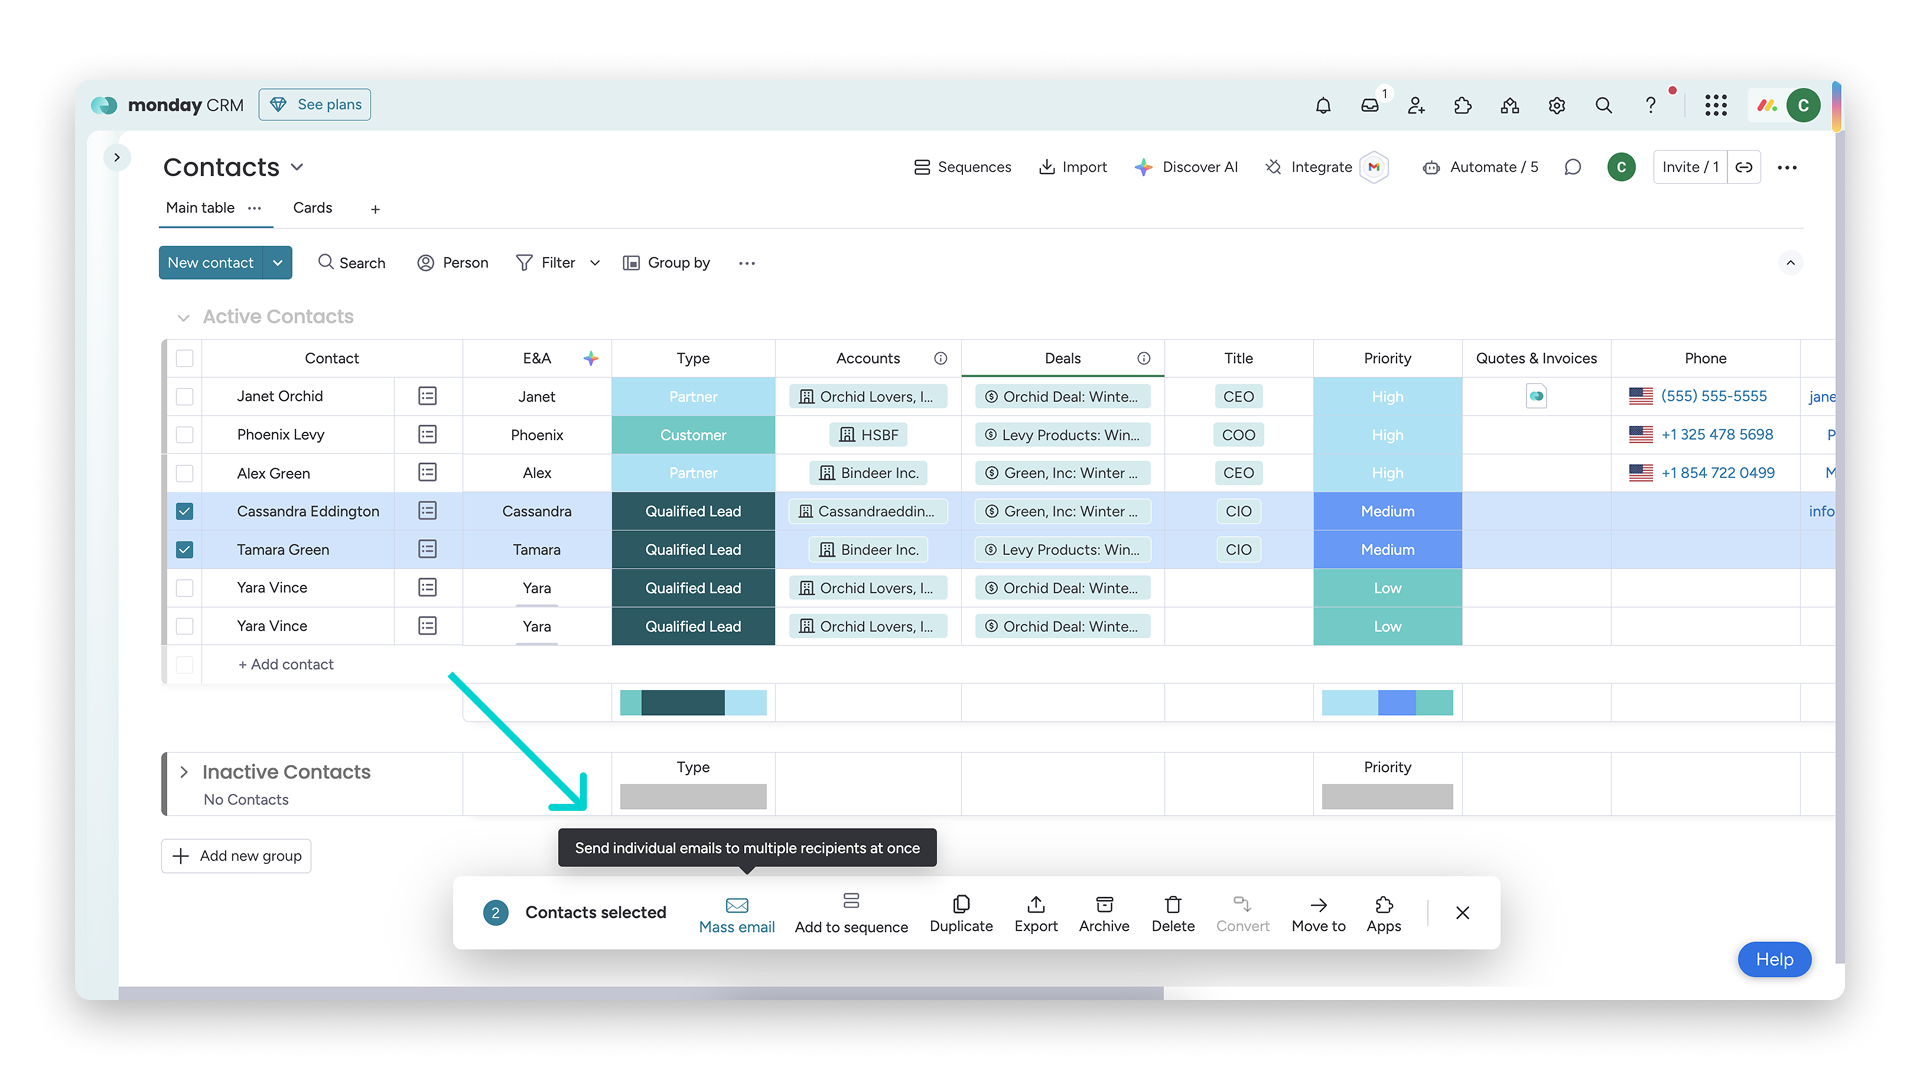Export the selected contacts
The height and width of the screenshot is (1080, 1920).
1036,914
